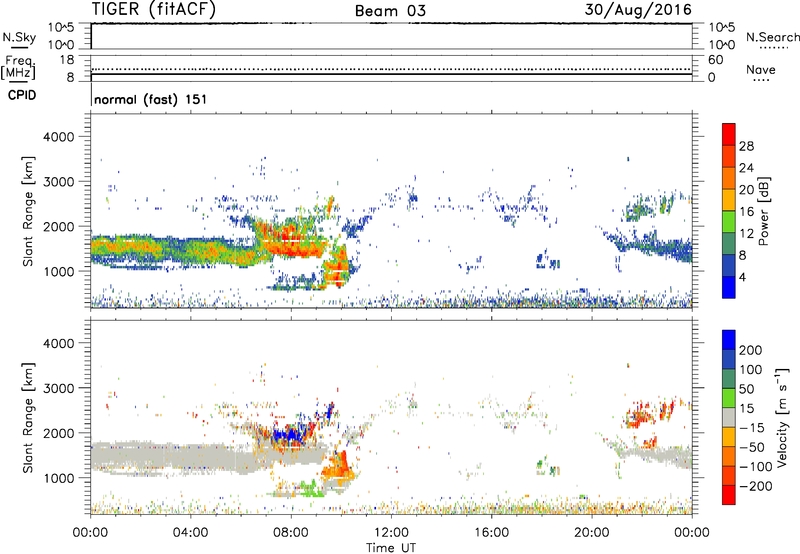The height and width of the screenshot is (554, 800).
Task: Select the bright blue band above 200 on the Velocity bar
Action: click(729, 340)
